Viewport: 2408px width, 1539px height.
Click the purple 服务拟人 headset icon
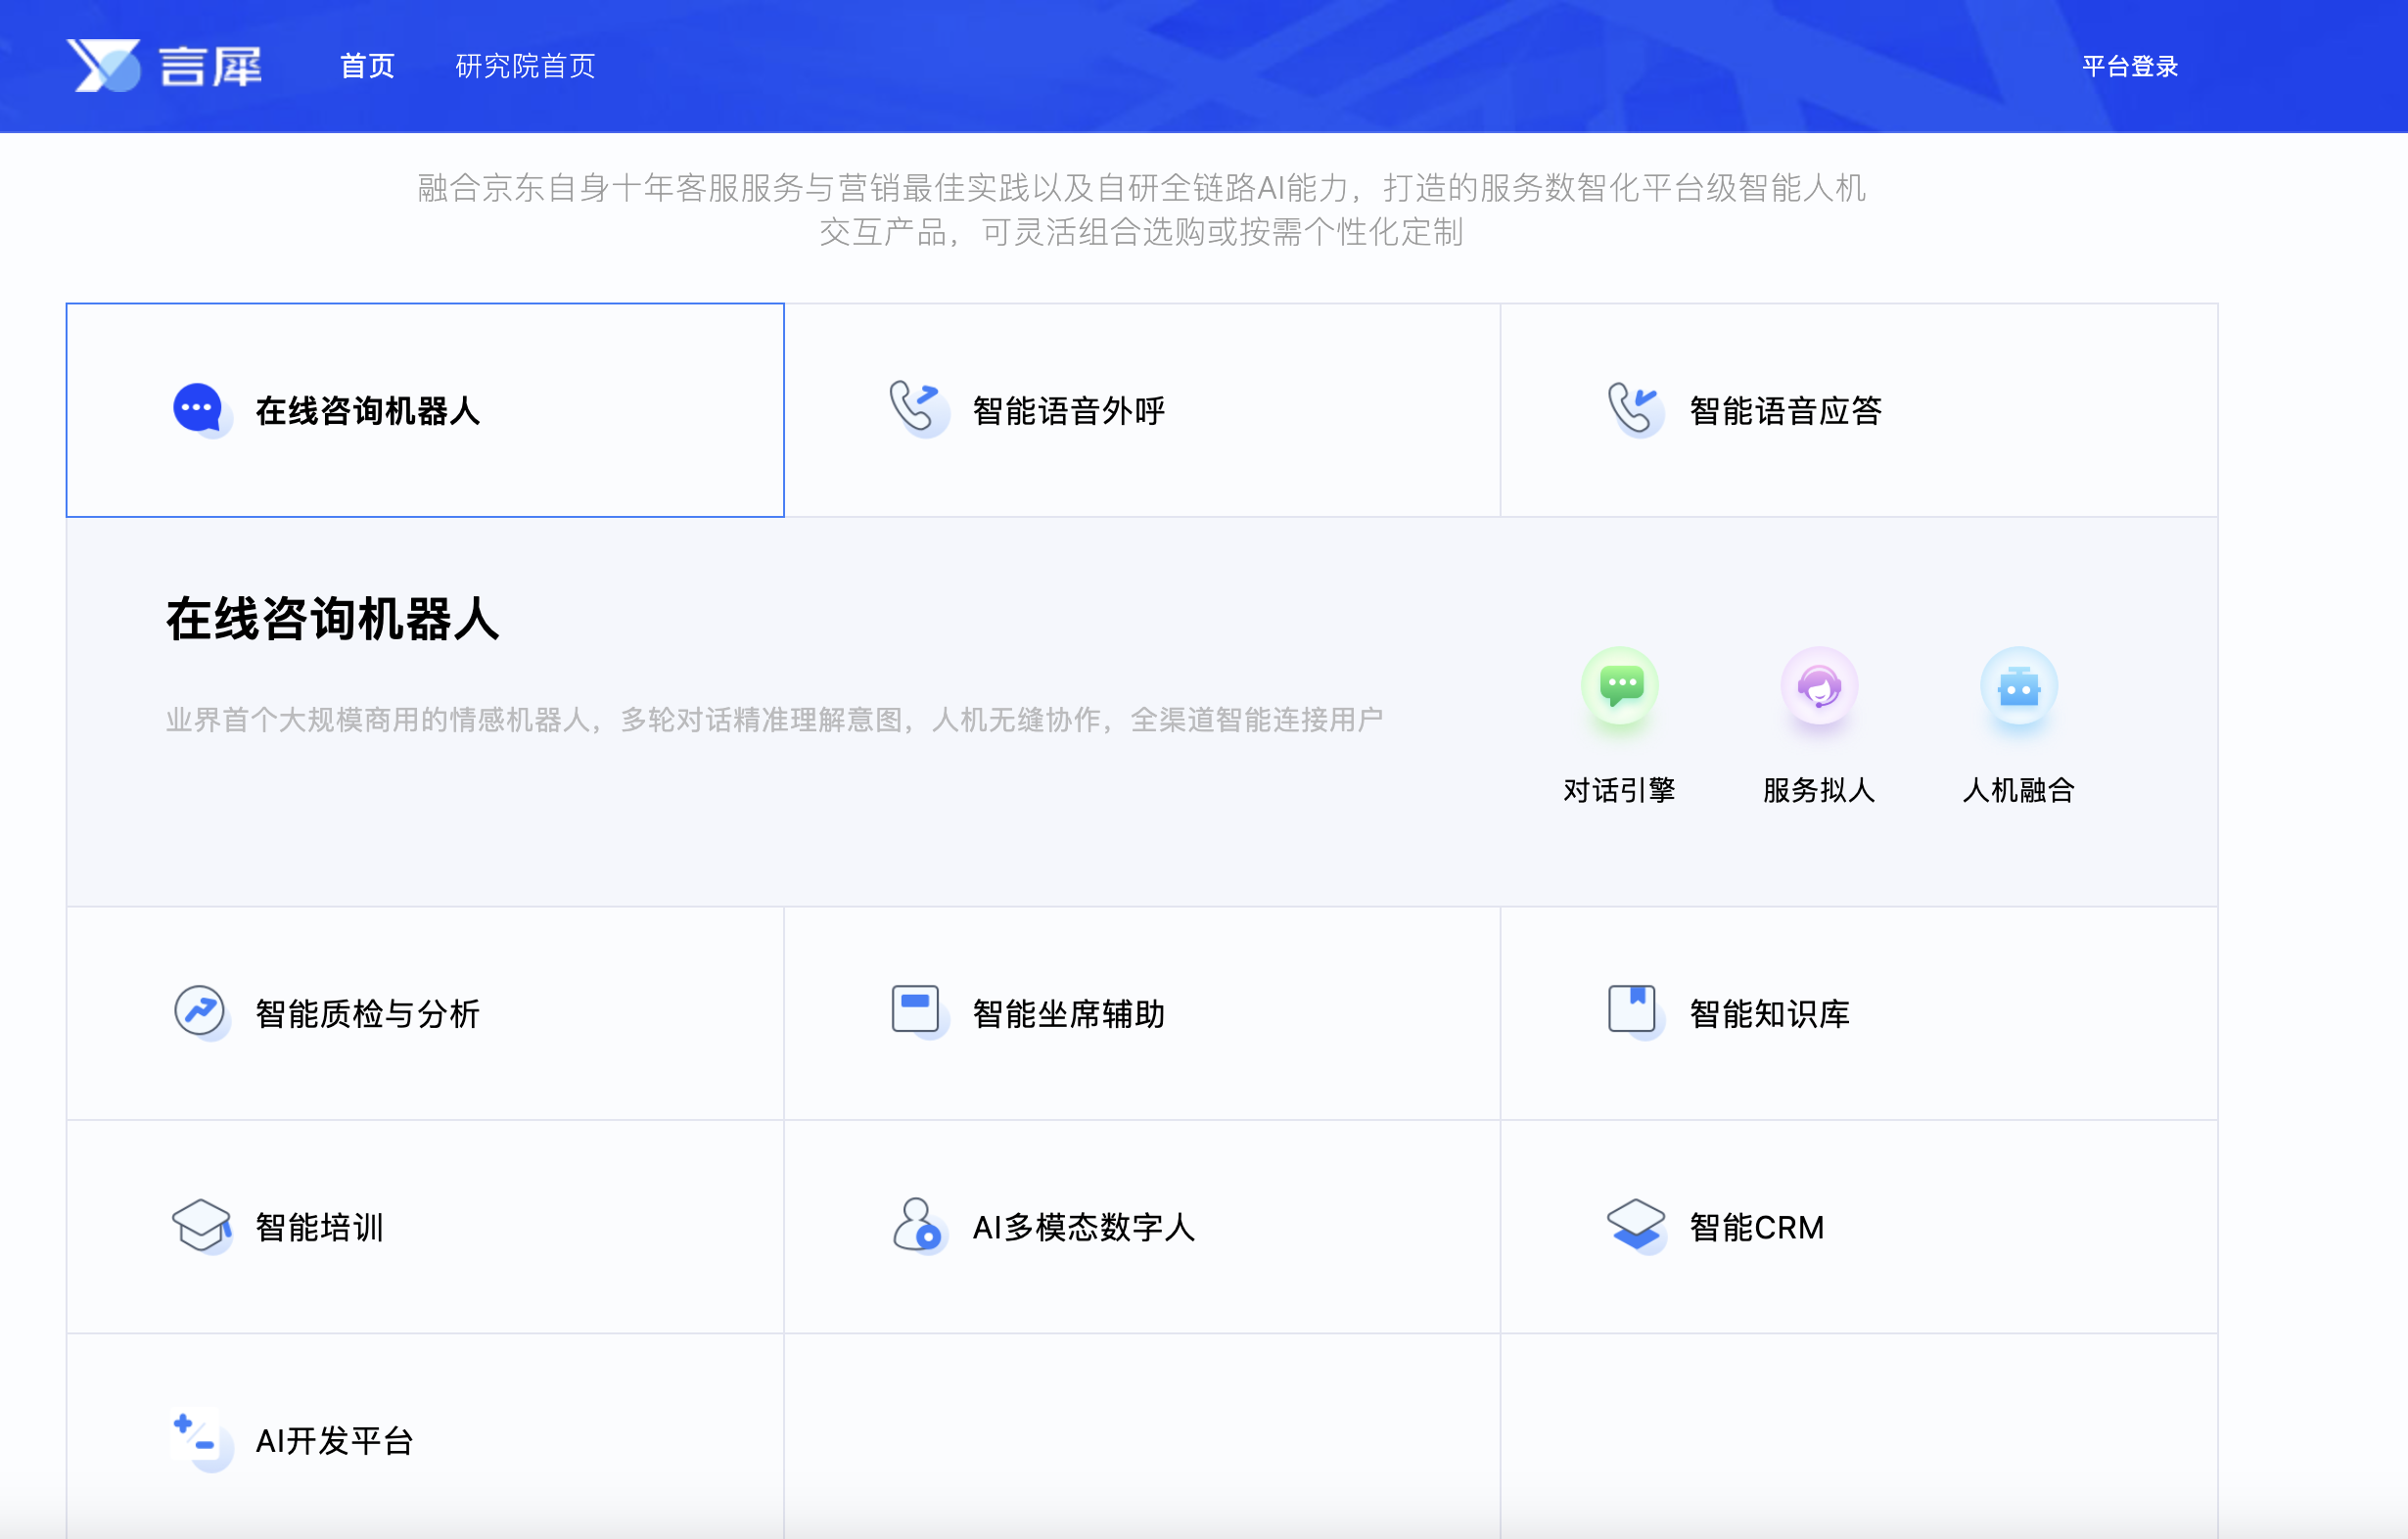coord(1819,686)
